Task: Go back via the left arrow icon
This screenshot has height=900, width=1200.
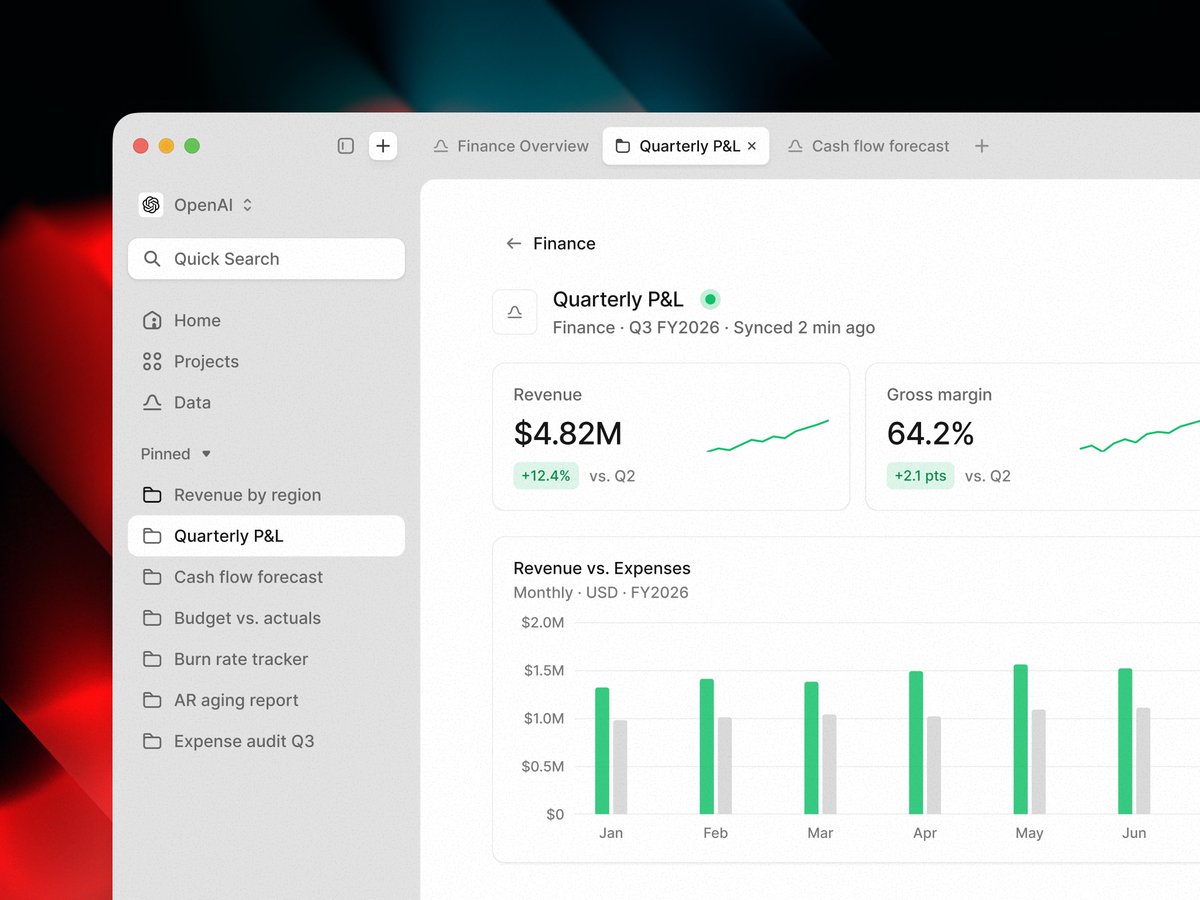Action: pyautogui.click(x=514, y=244)
